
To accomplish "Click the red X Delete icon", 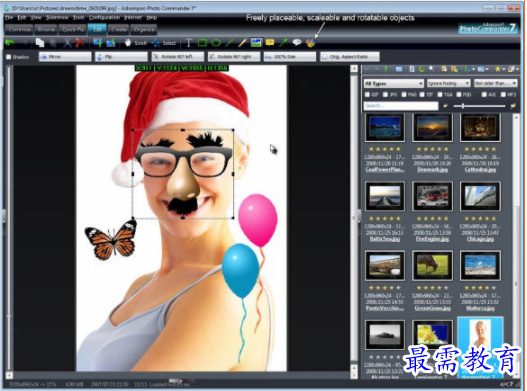I will [80, 43].
